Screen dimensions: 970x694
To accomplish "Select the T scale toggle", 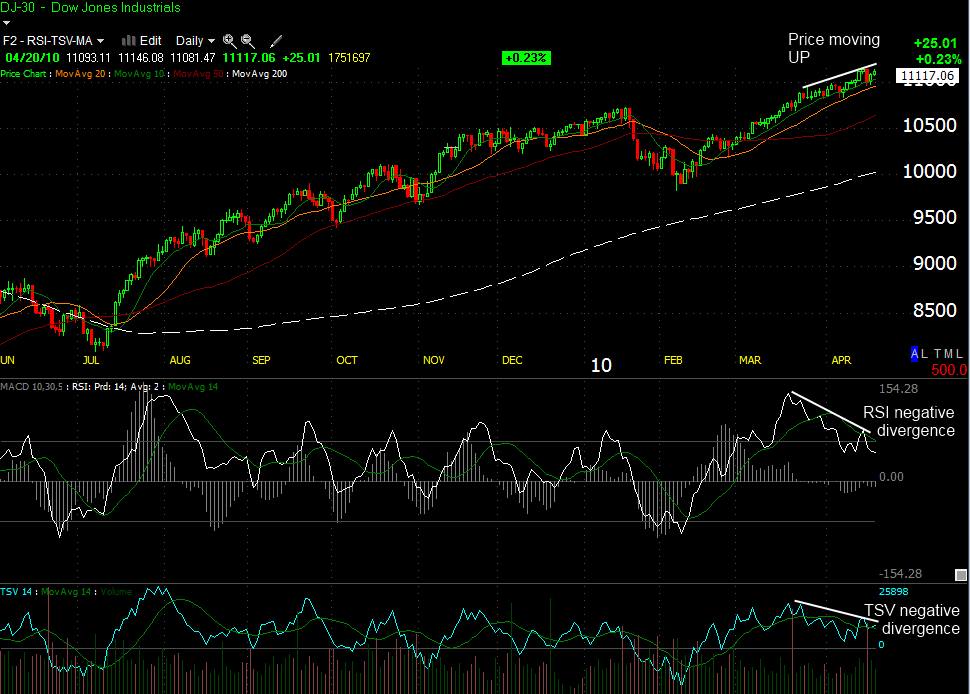I will tap(937, 354).
